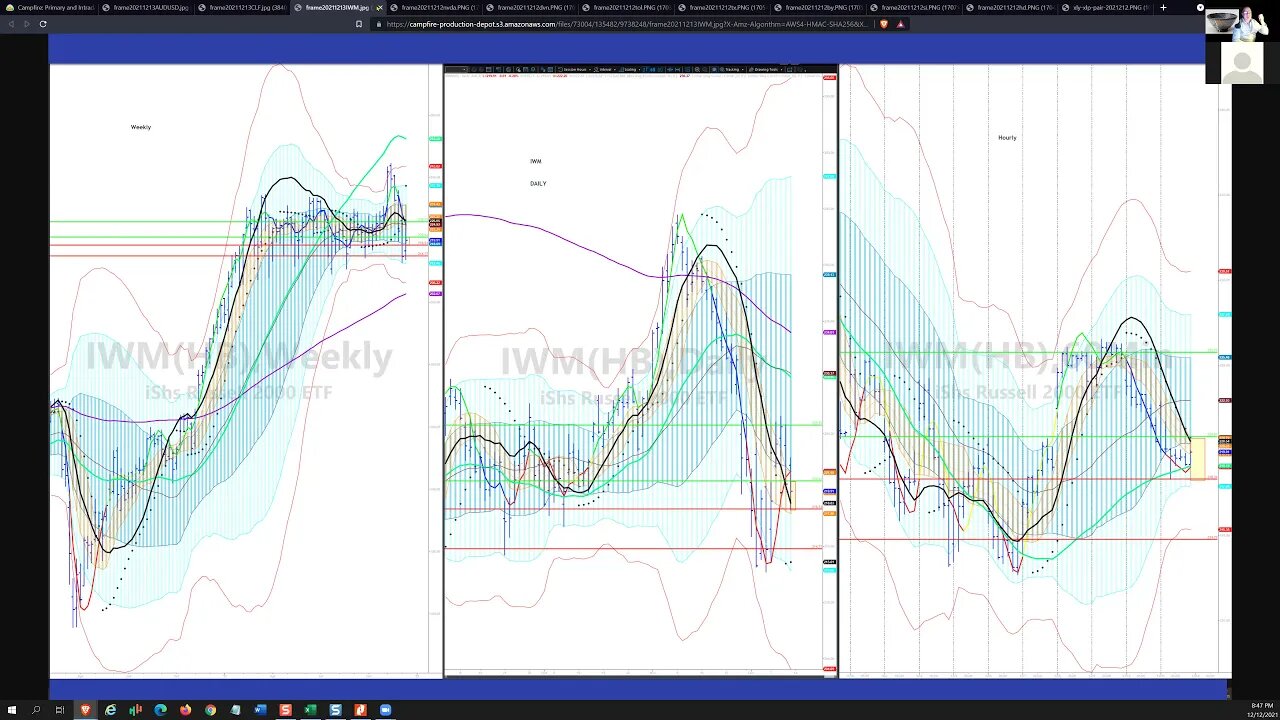Click the 'Hourly' label on the right chart

(x=1007, y=137)
